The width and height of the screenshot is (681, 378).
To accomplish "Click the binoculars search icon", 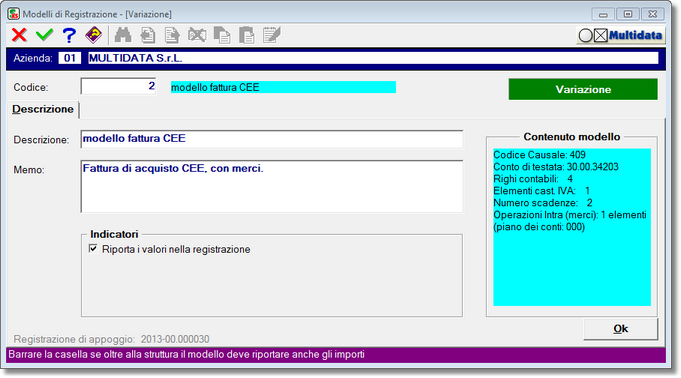I will (x=123, y=35).
